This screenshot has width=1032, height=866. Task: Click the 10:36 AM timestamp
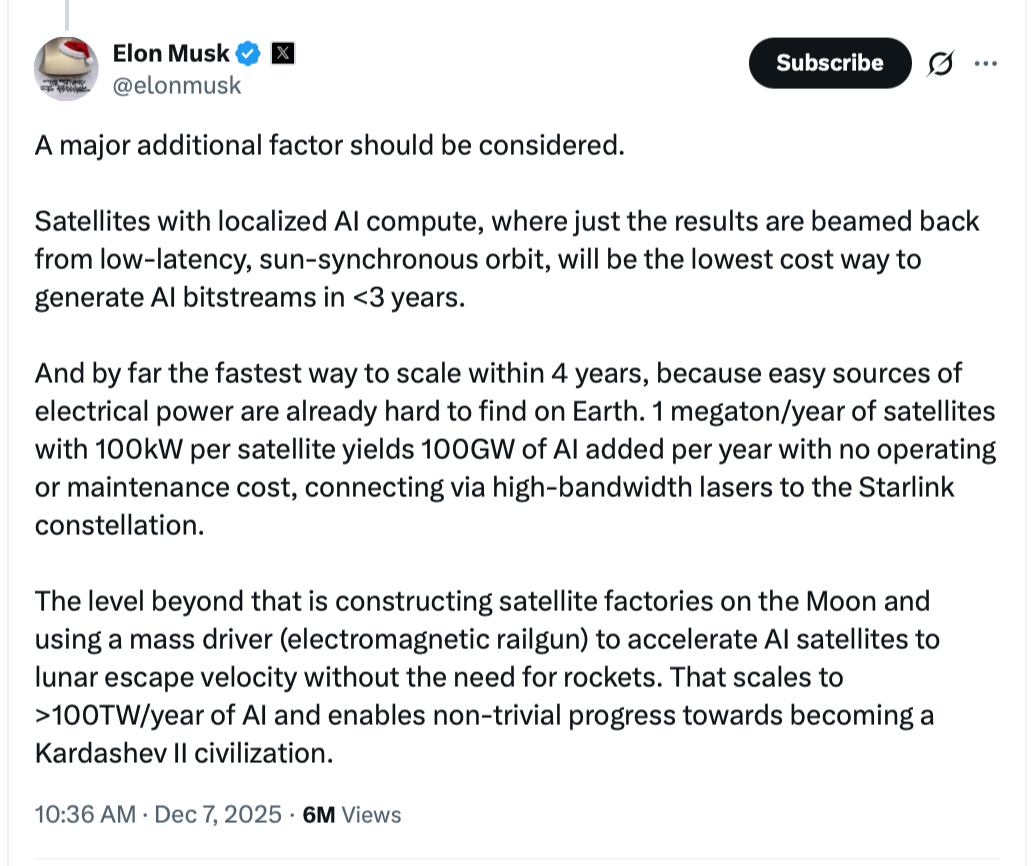click(x=85, y=815)
